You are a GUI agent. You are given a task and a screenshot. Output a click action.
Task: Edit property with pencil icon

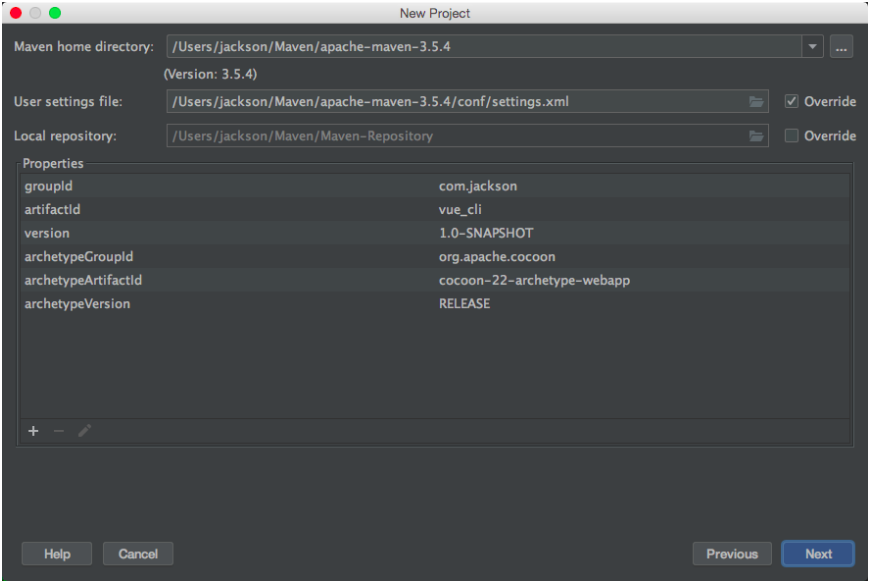click(84, 431)
